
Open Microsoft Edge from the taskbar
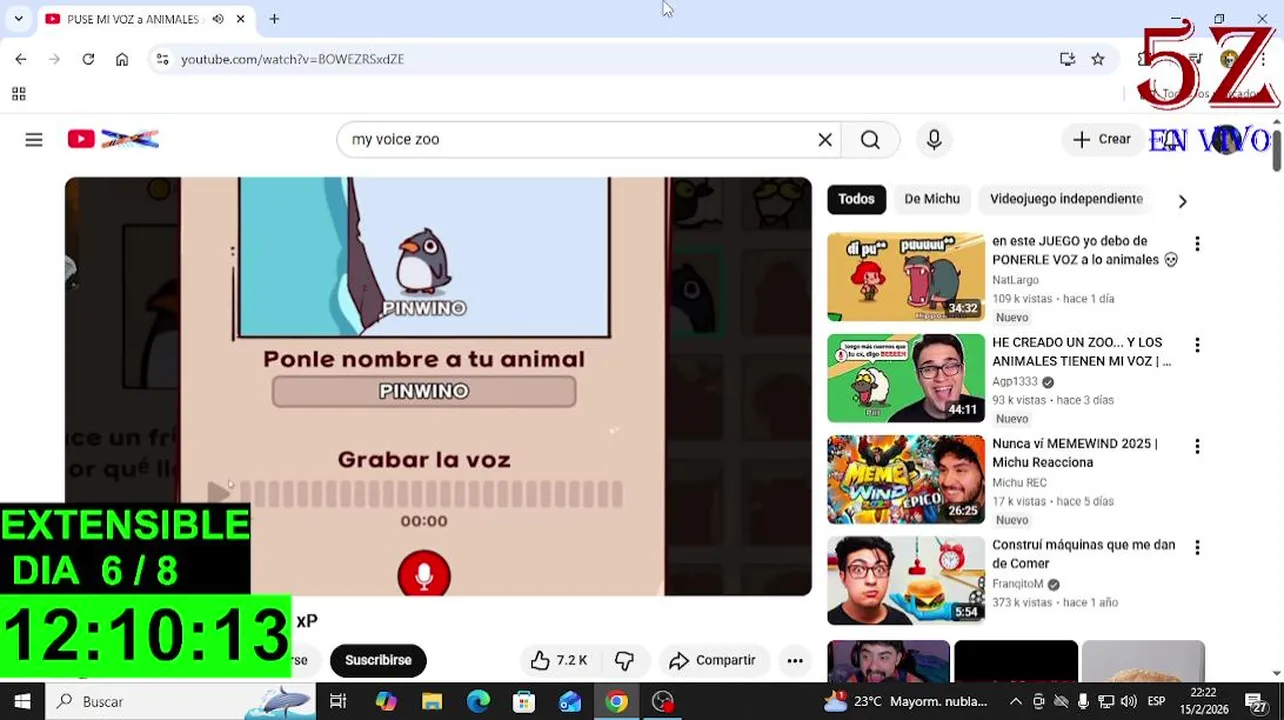click(478, 702)
